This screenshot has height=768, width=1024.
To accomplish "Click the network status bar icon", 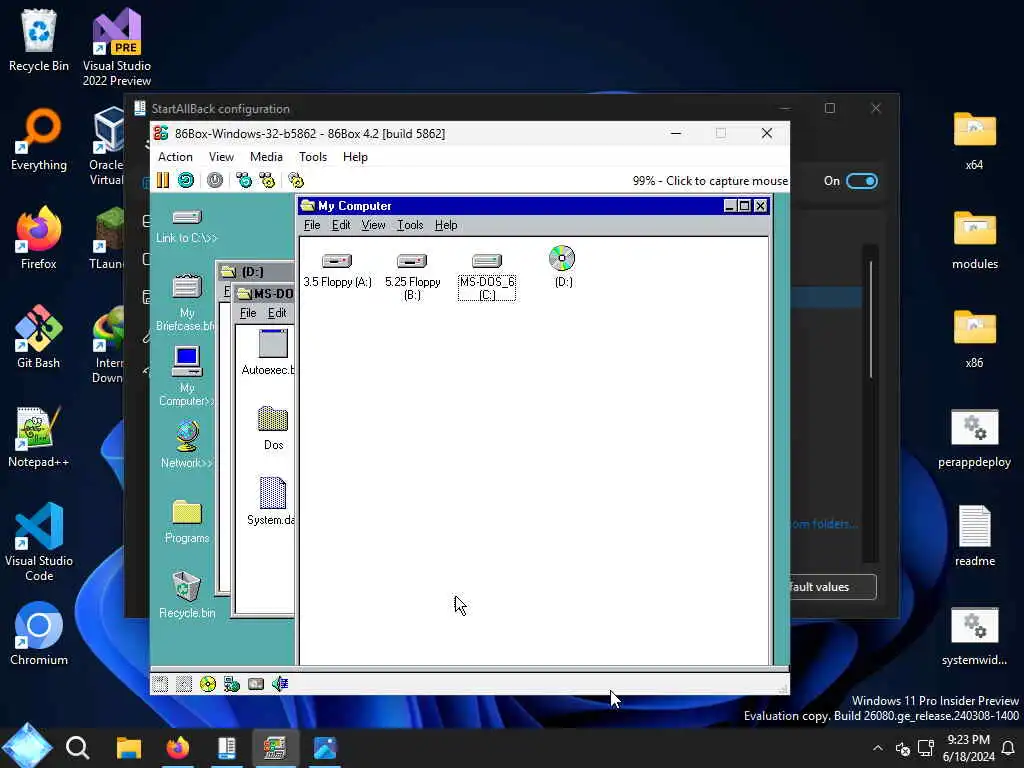I will pos(232,684).
